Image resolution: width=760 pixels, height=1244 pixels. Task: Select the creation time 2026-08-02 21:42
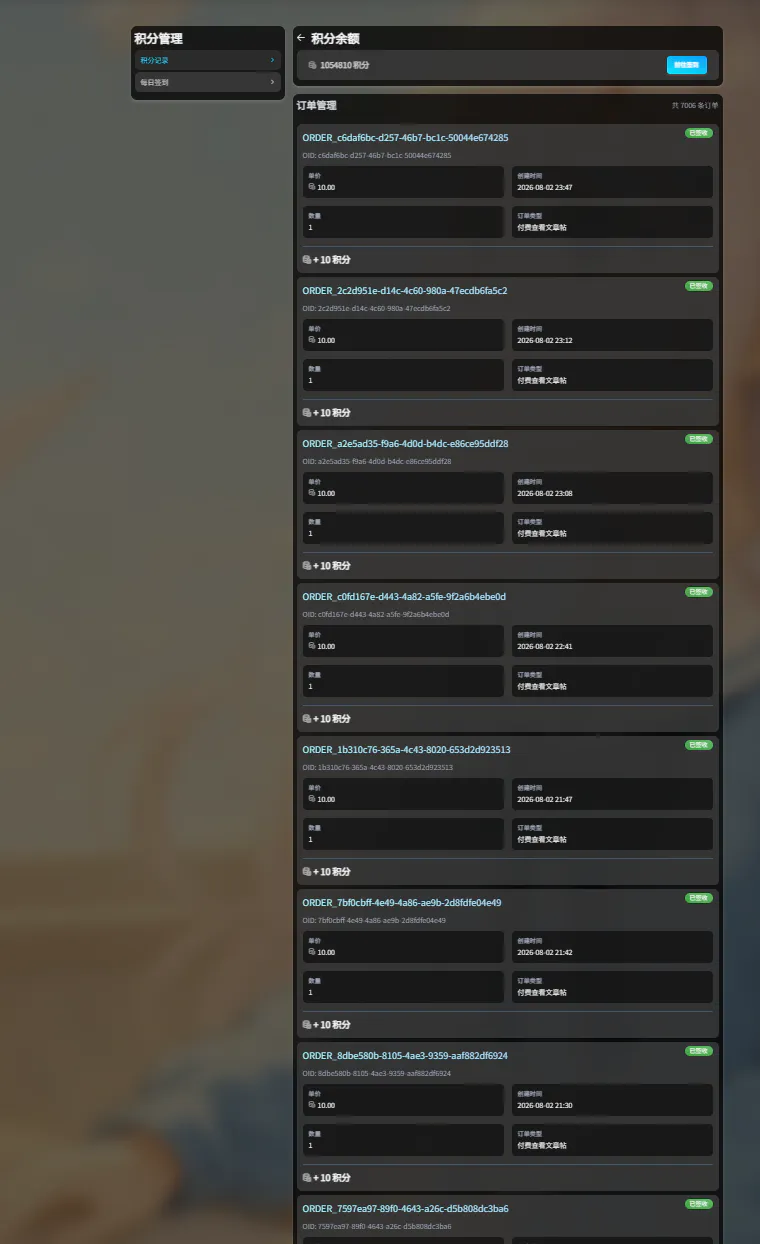(x=545, y=952)
